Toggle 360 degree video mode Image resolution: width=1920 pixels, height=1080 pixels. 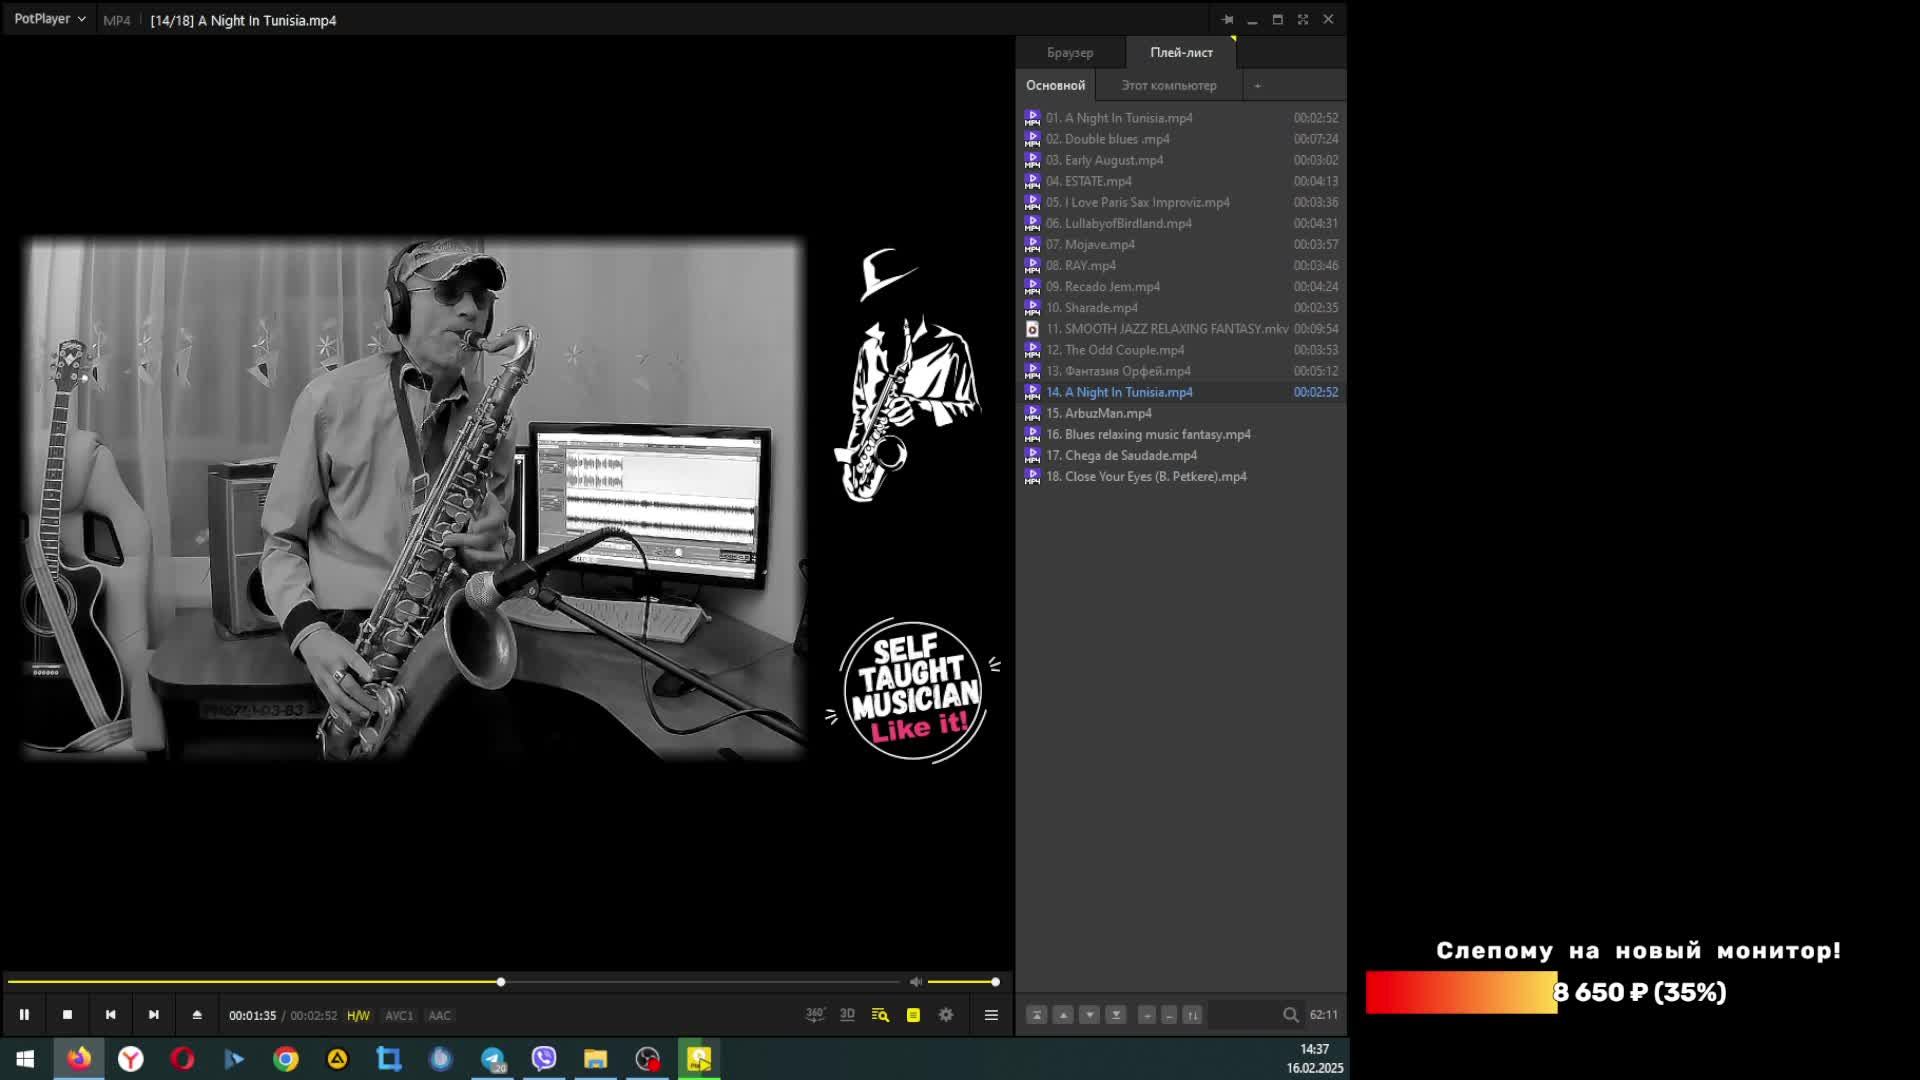815,1015
